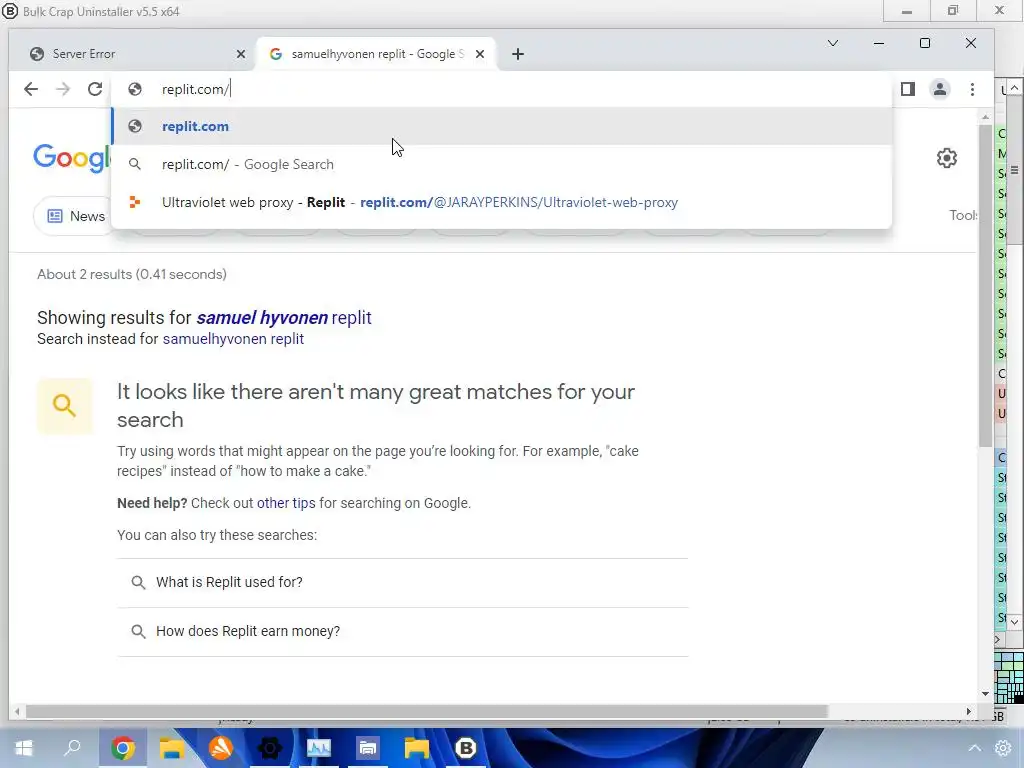Click the scroll-up arrow of page scrollbar

(985, 117)
